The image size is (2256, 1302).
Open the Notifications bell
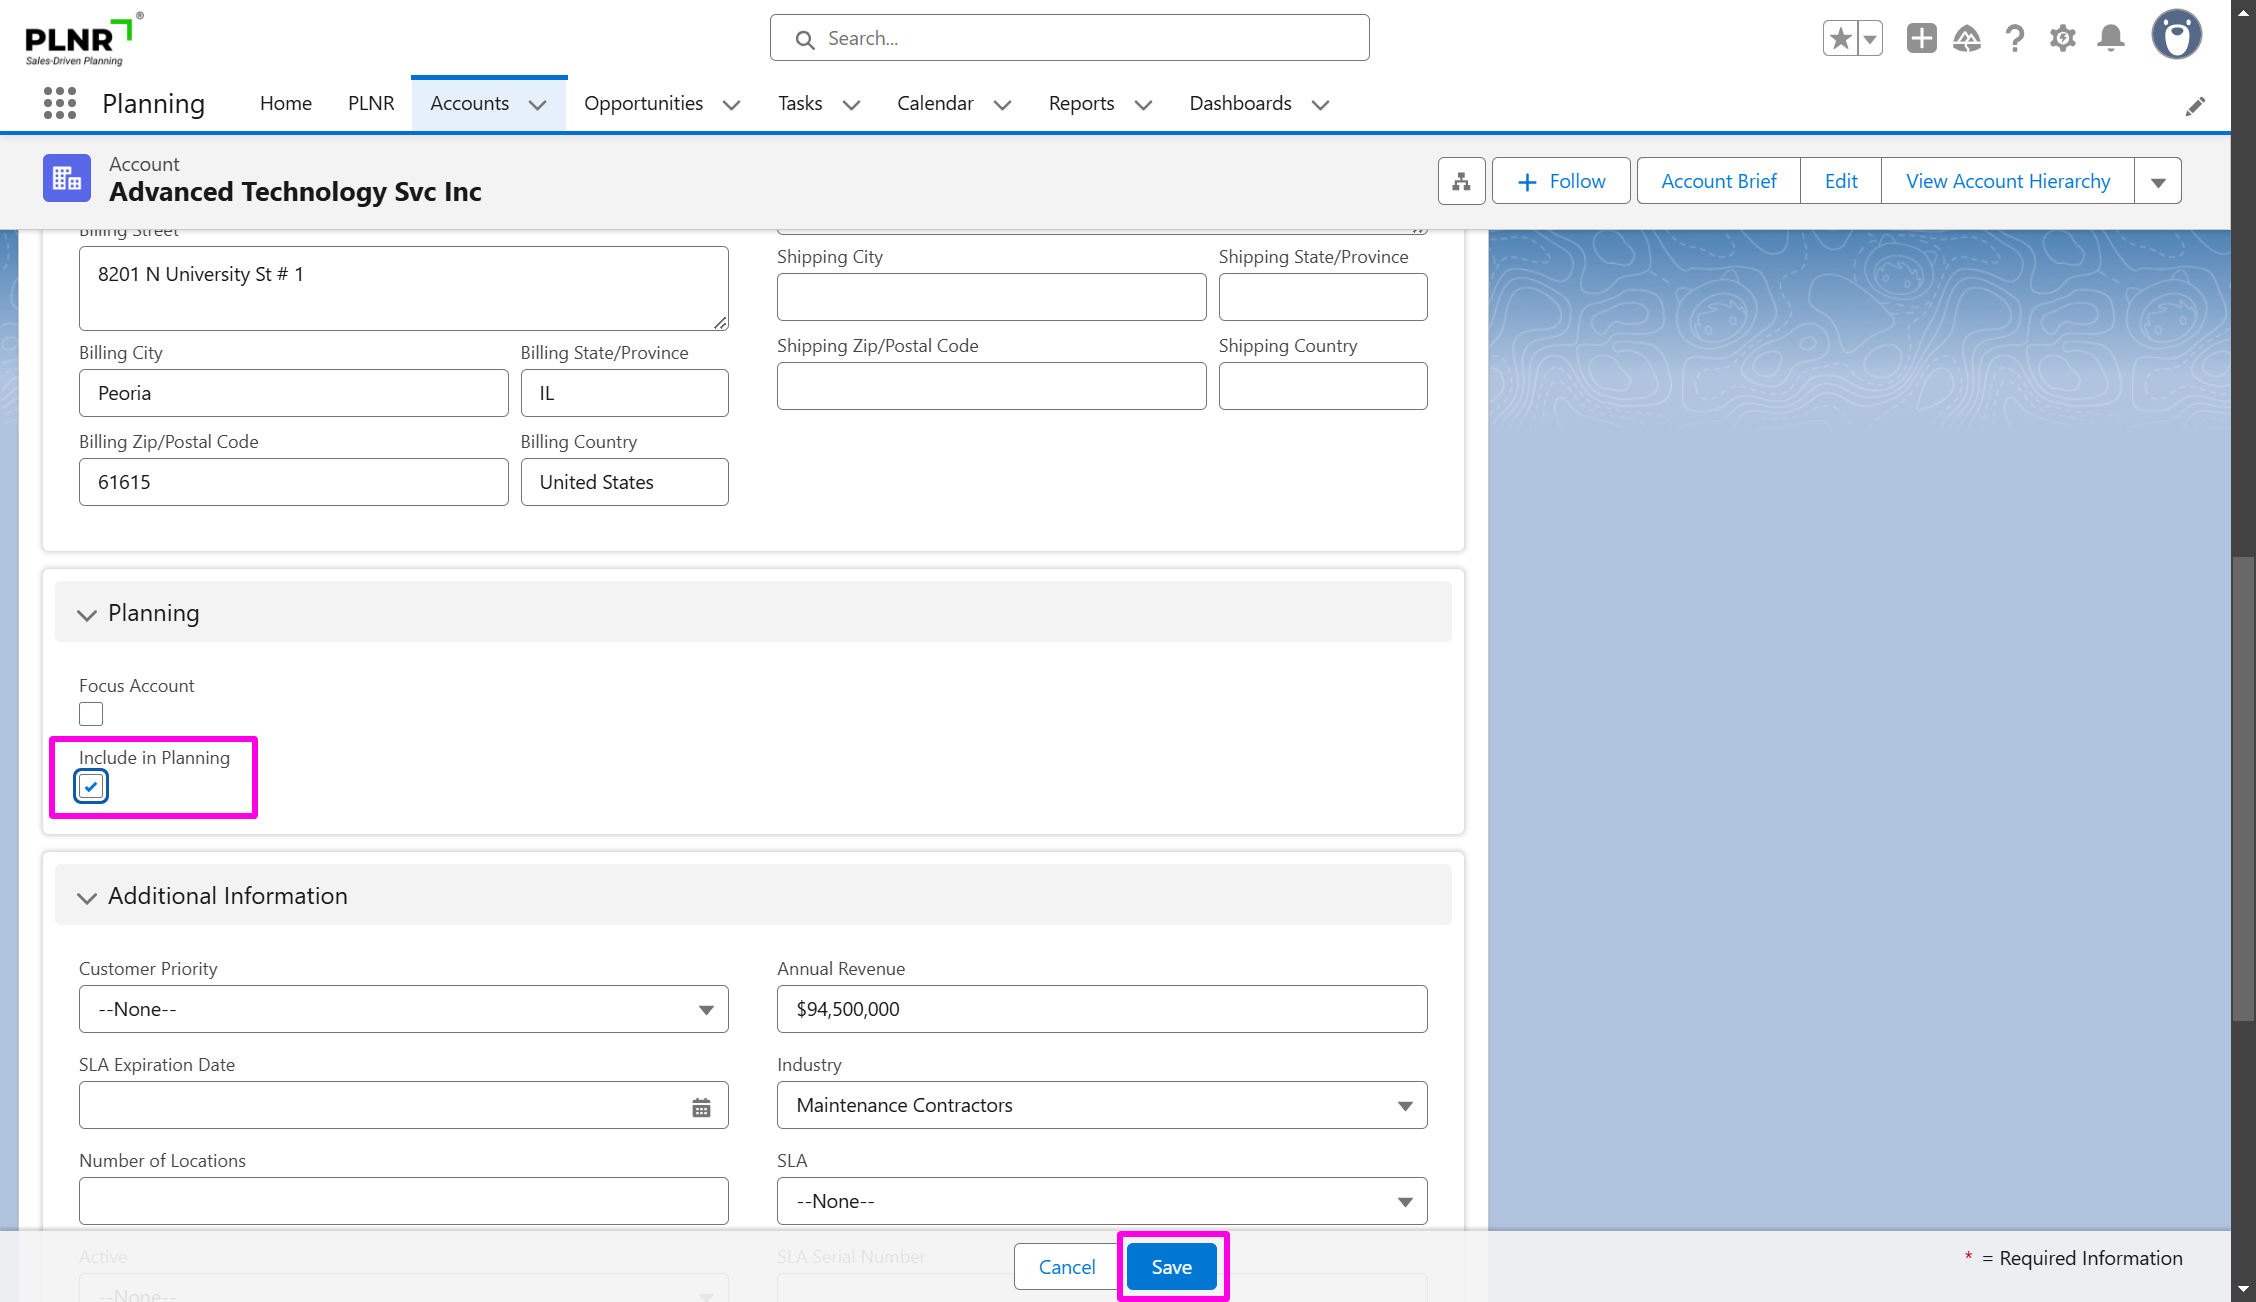tap(2111, 39)
